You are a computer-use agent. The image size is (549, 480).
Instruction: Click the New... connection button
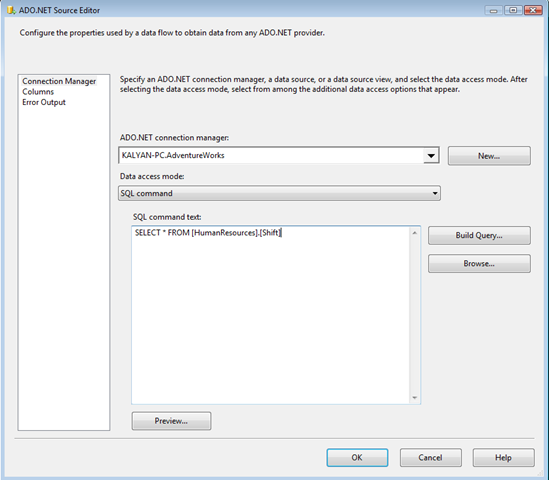[489, 156]
